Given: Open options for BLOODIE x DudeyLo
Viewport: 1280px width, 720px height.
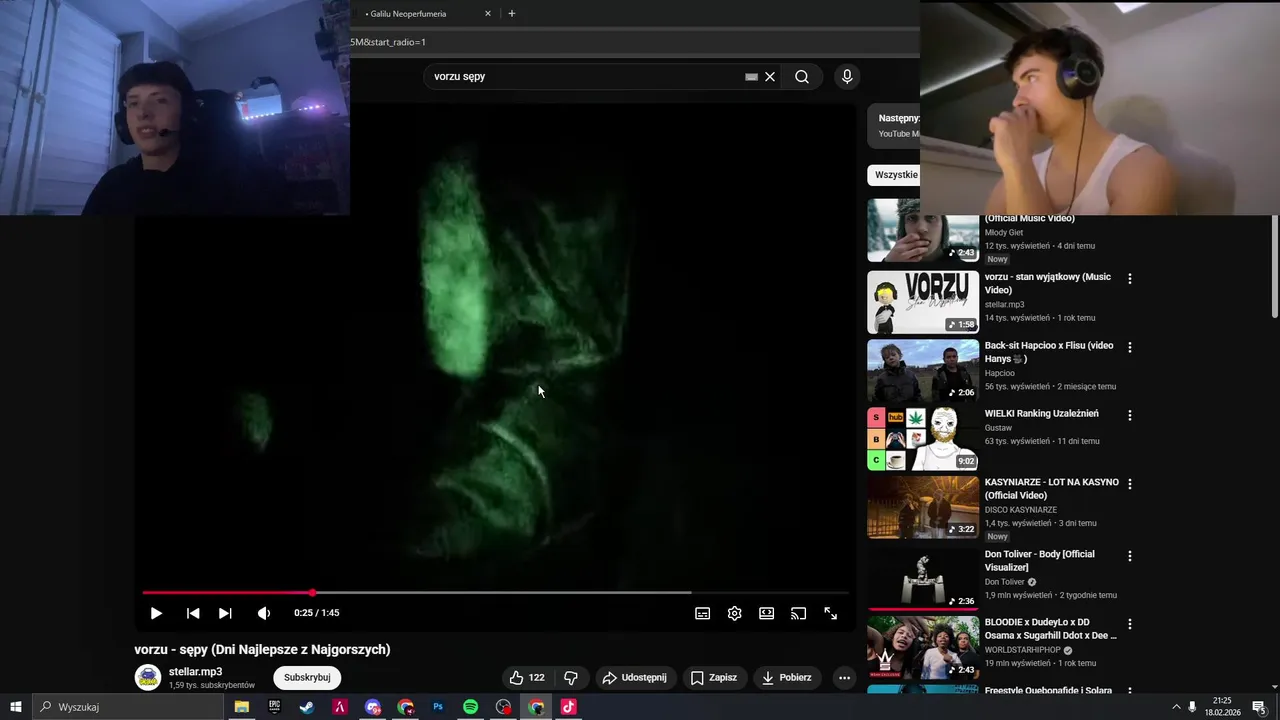Looking at the screenshot, I should [1130, 624].
